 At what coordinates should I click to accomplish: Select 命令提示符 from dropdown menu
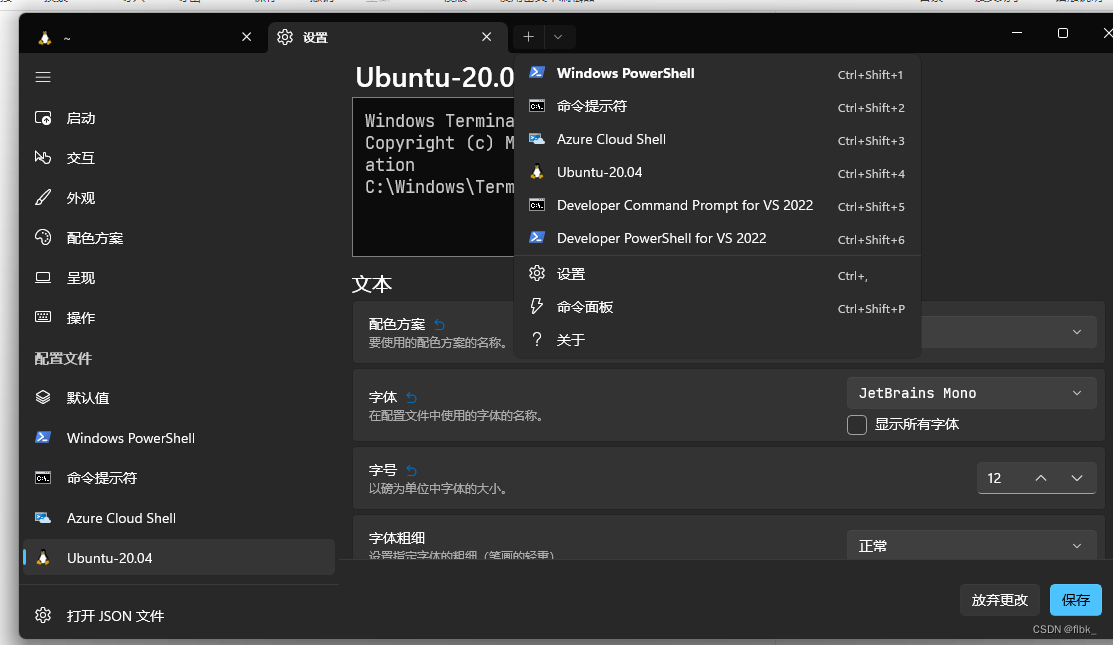pos(717,106)
